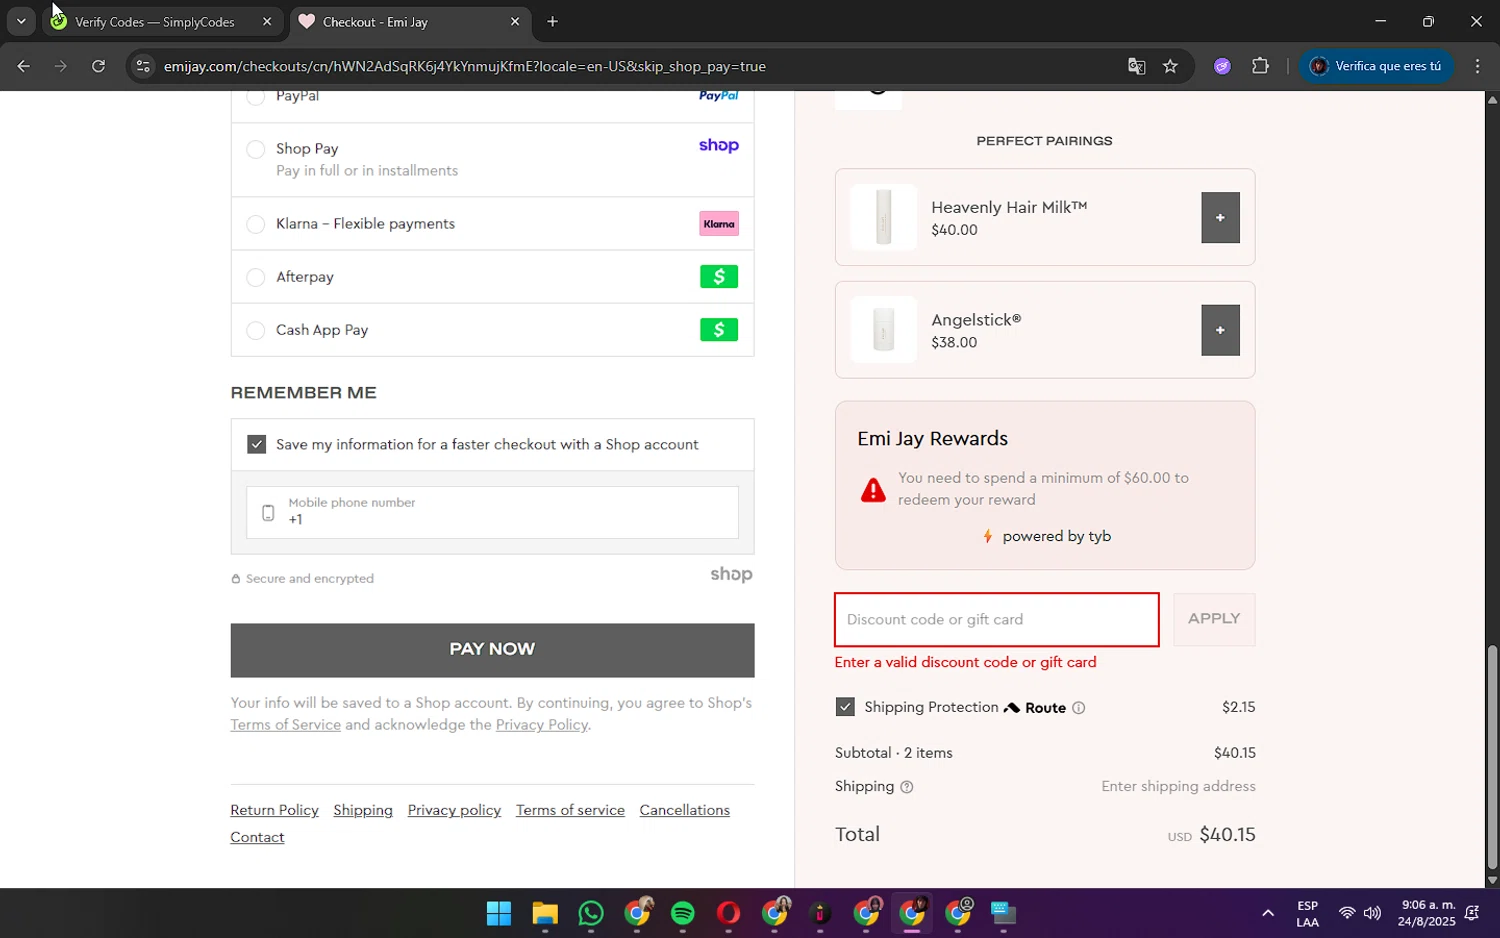Click the PAY NOW button
This screenshot has height=938, width=1500.
(x=492, y=650)
